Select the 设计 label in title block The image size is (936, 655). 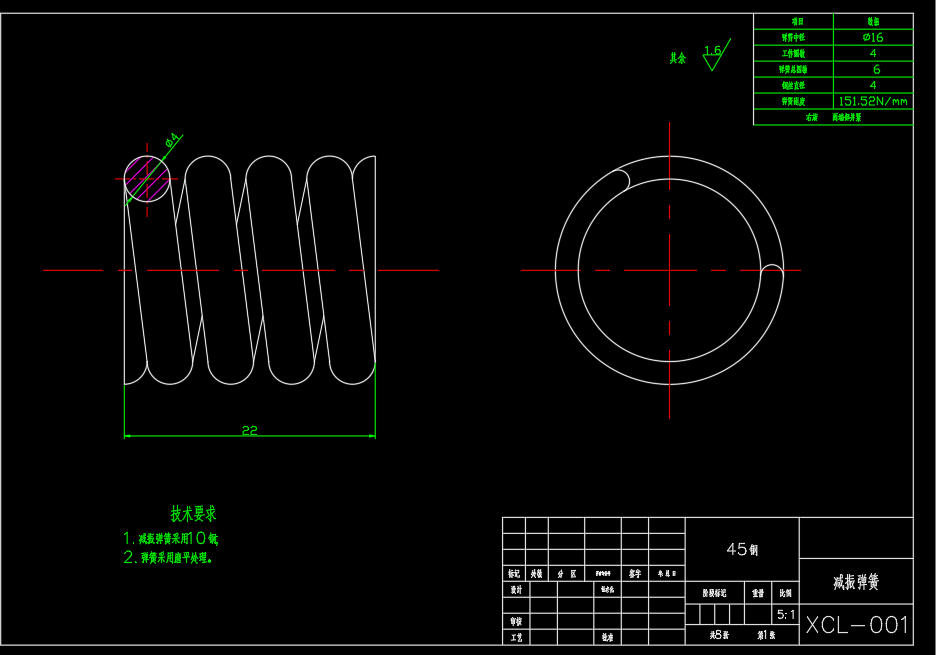(515, 590)
